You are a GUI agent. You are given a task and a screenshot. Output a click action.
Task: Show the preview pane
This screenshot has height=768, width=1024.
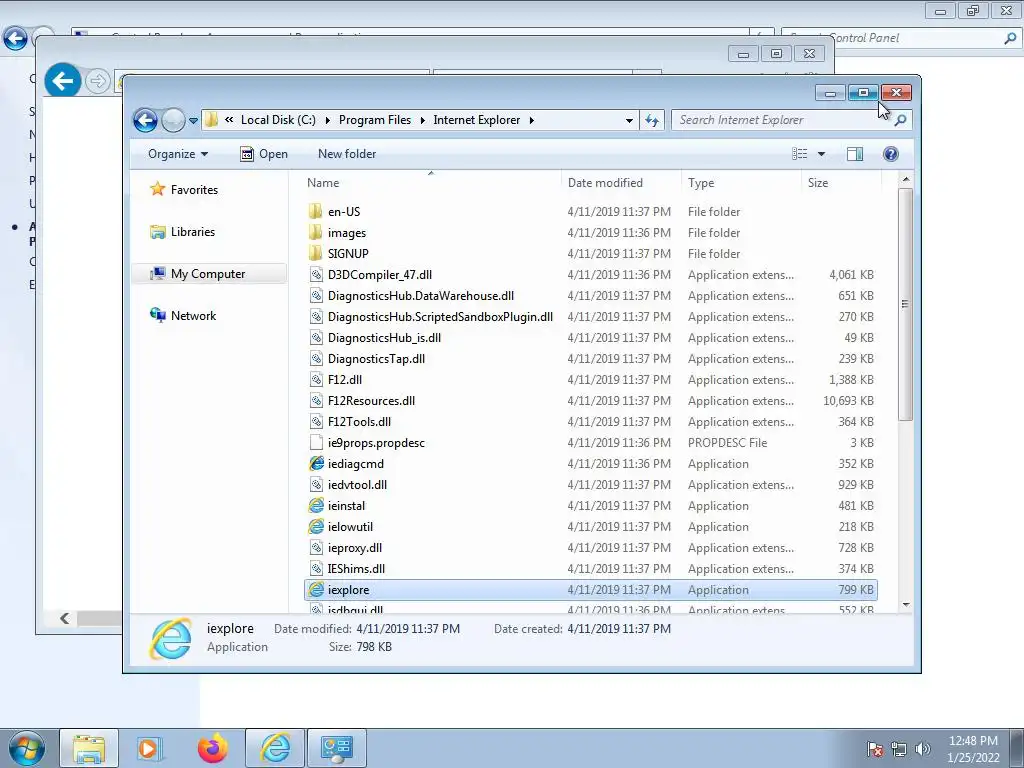pyautogui.click(x=854, y=154)
